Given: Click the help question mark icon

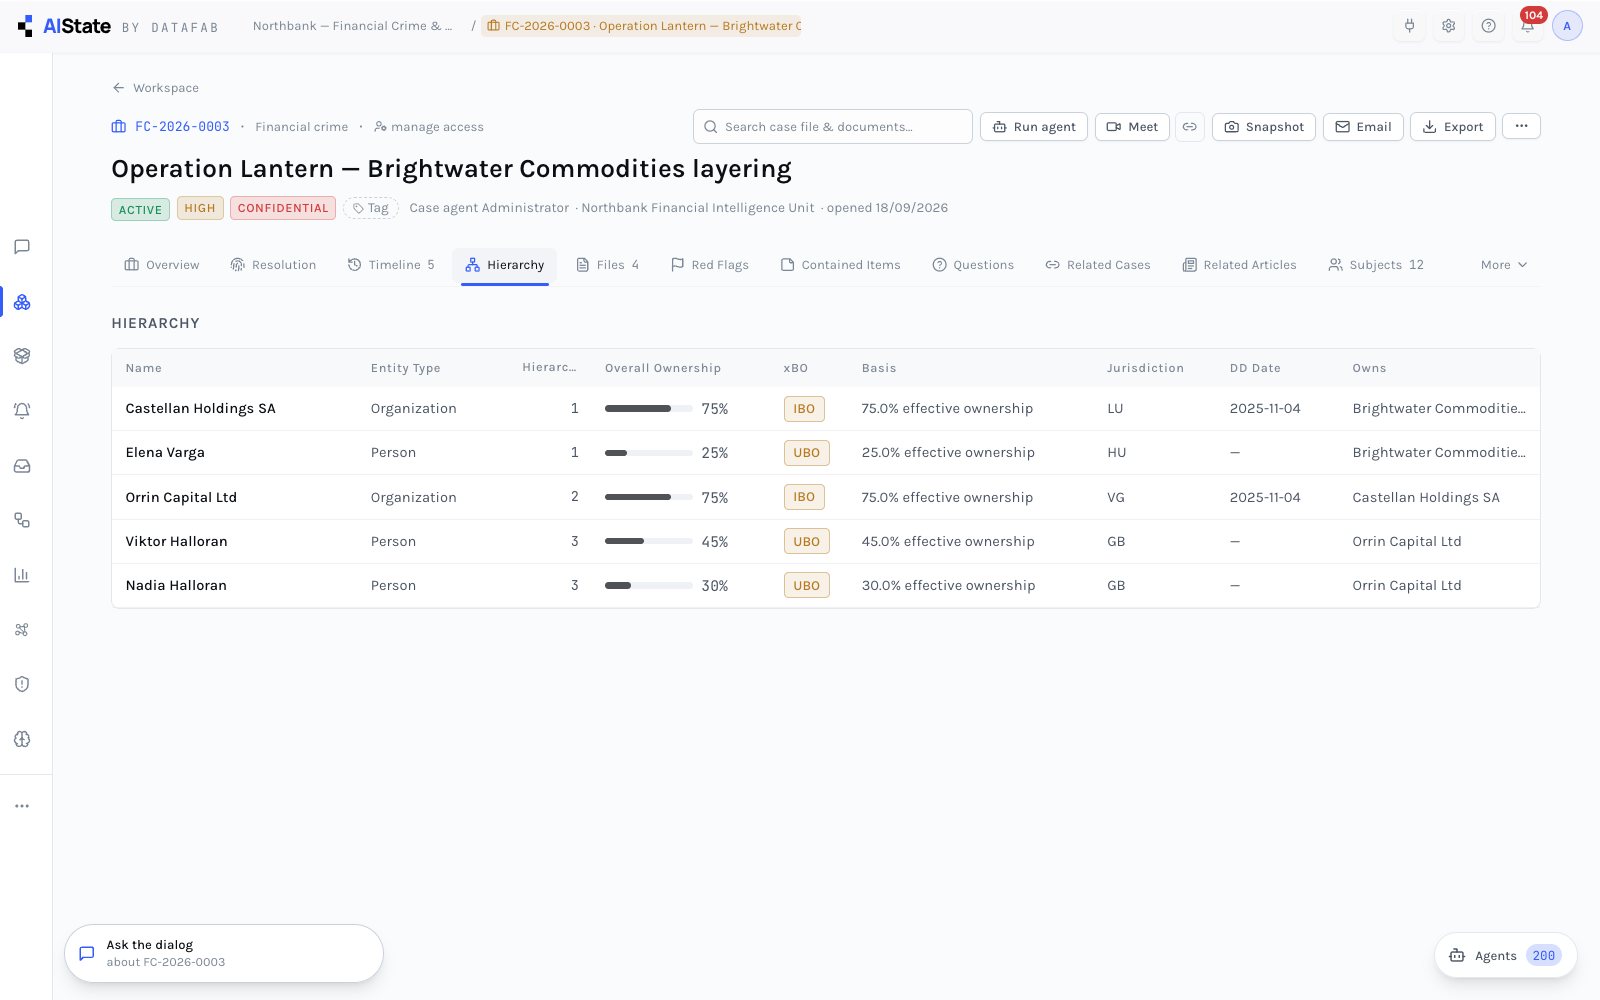Looking at the screenshot, I should (x=1488, y=26).
